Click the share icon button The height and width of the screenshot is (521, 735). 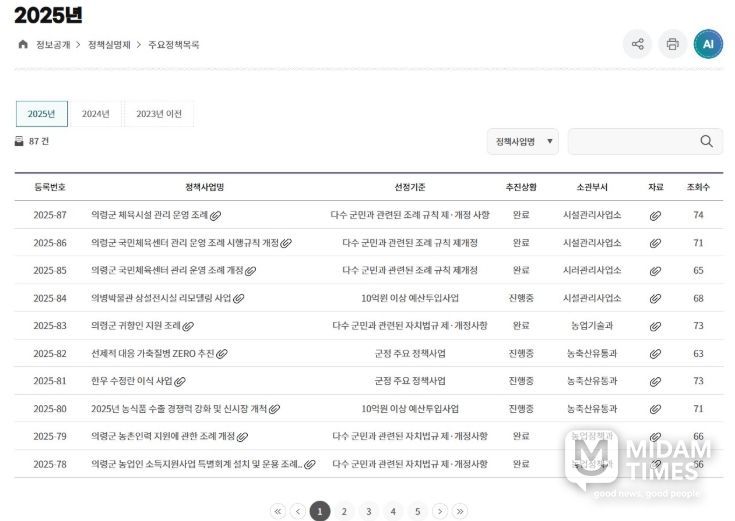coord(637,44)
